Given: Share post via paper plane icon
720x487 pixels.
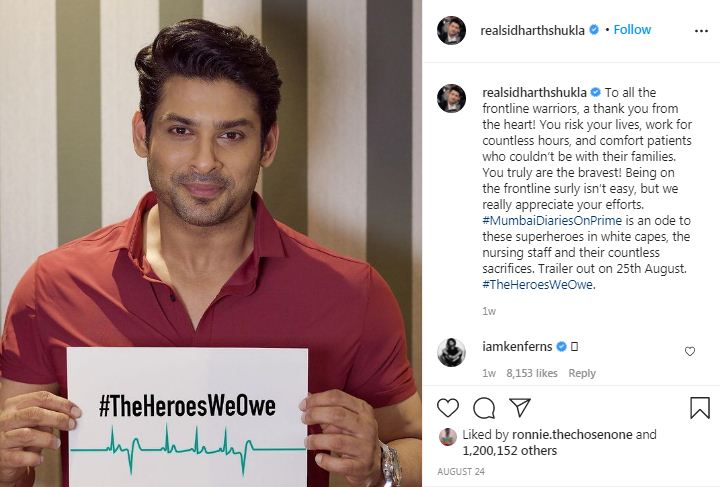Looking at the screenshot, I should 520,407.
